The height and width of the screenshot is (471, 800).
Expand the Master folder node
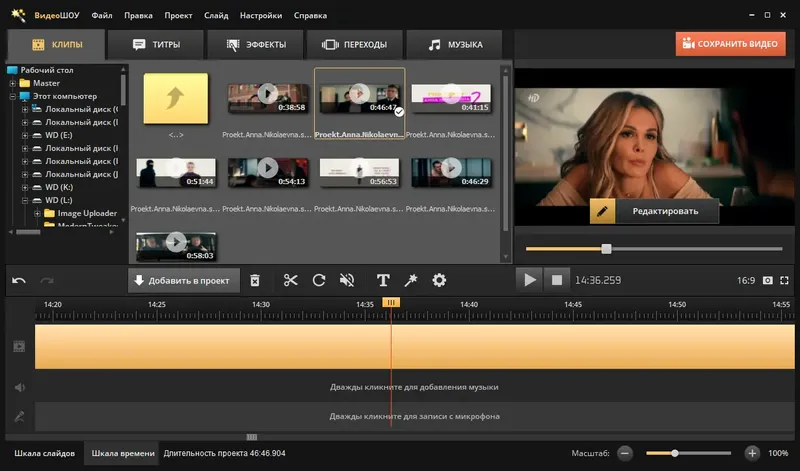pyautogui.click(x=12, y=83)
